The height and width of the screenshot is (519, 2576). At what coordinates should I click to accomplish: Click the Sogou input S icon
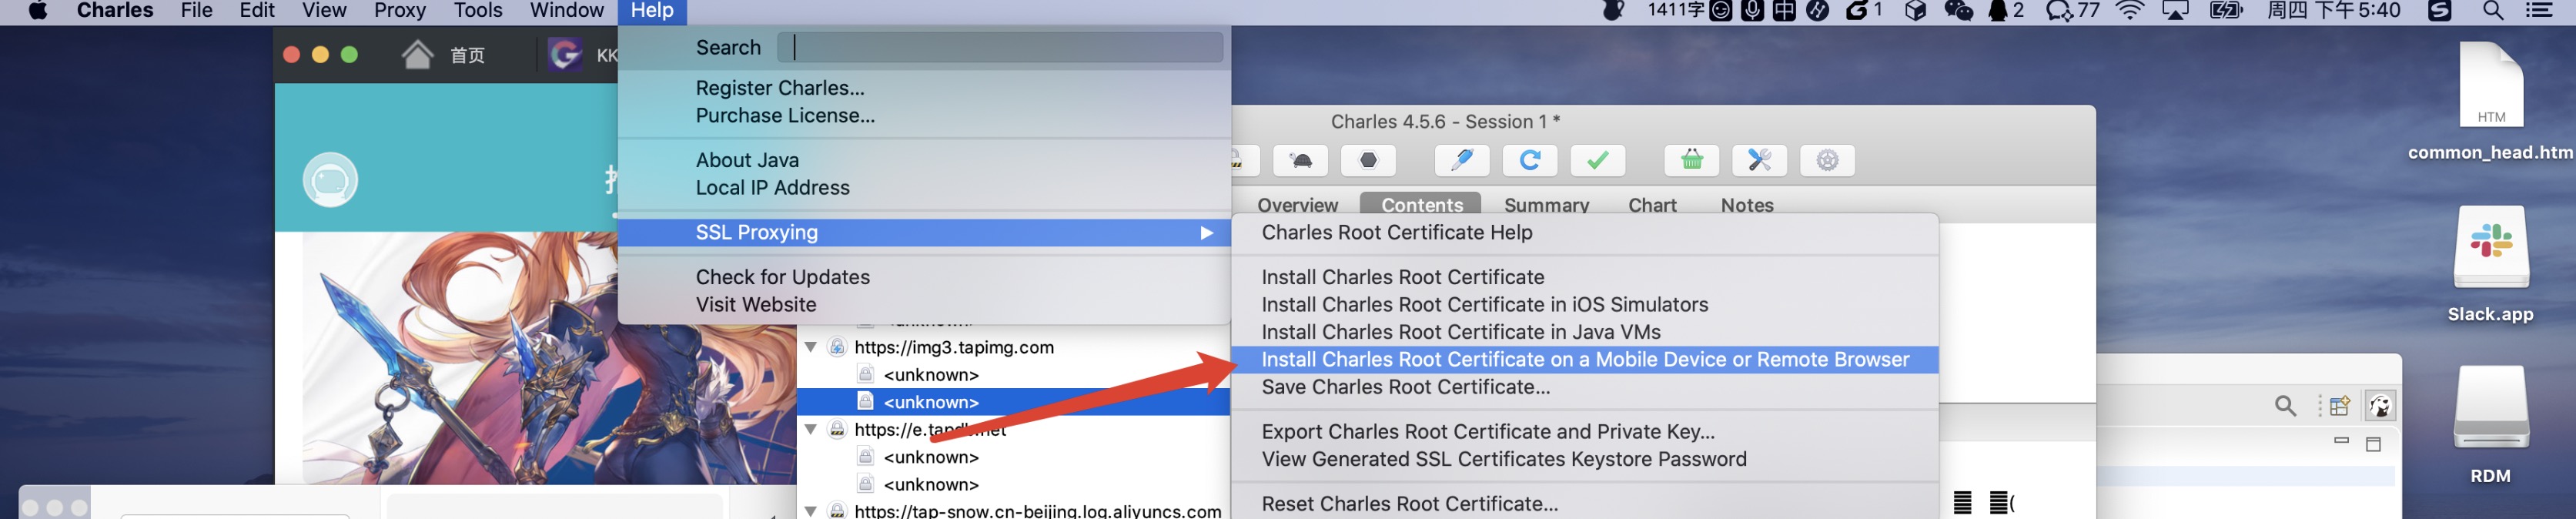point(2440,11)
